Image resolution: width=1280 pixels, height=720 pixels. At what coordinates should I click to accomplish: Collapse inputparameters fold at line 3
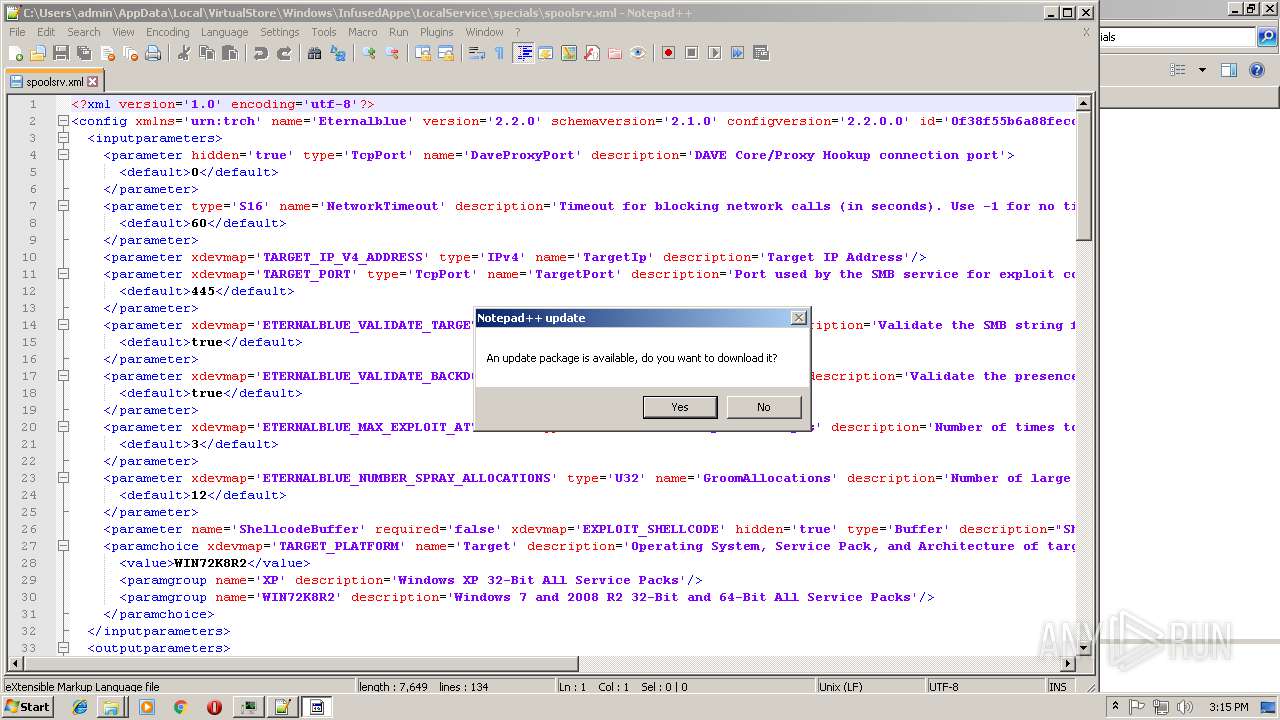[63, 138]
